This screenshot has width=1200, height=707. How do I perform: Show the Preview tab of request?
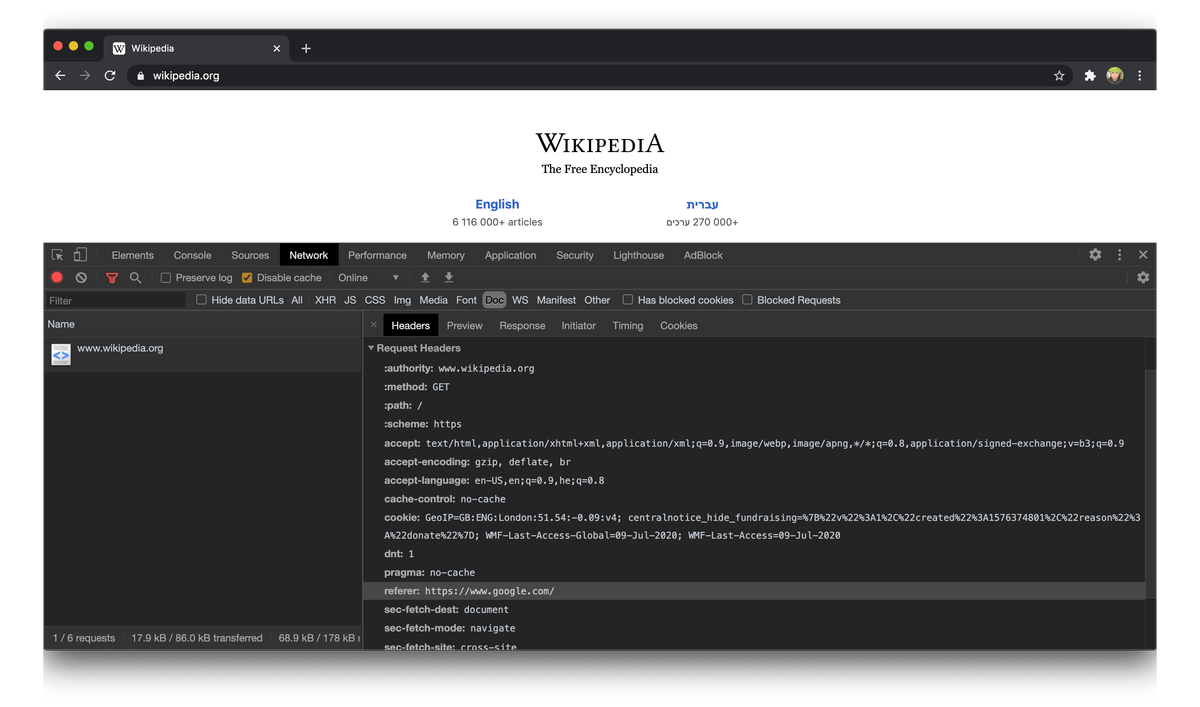point(464,326)
